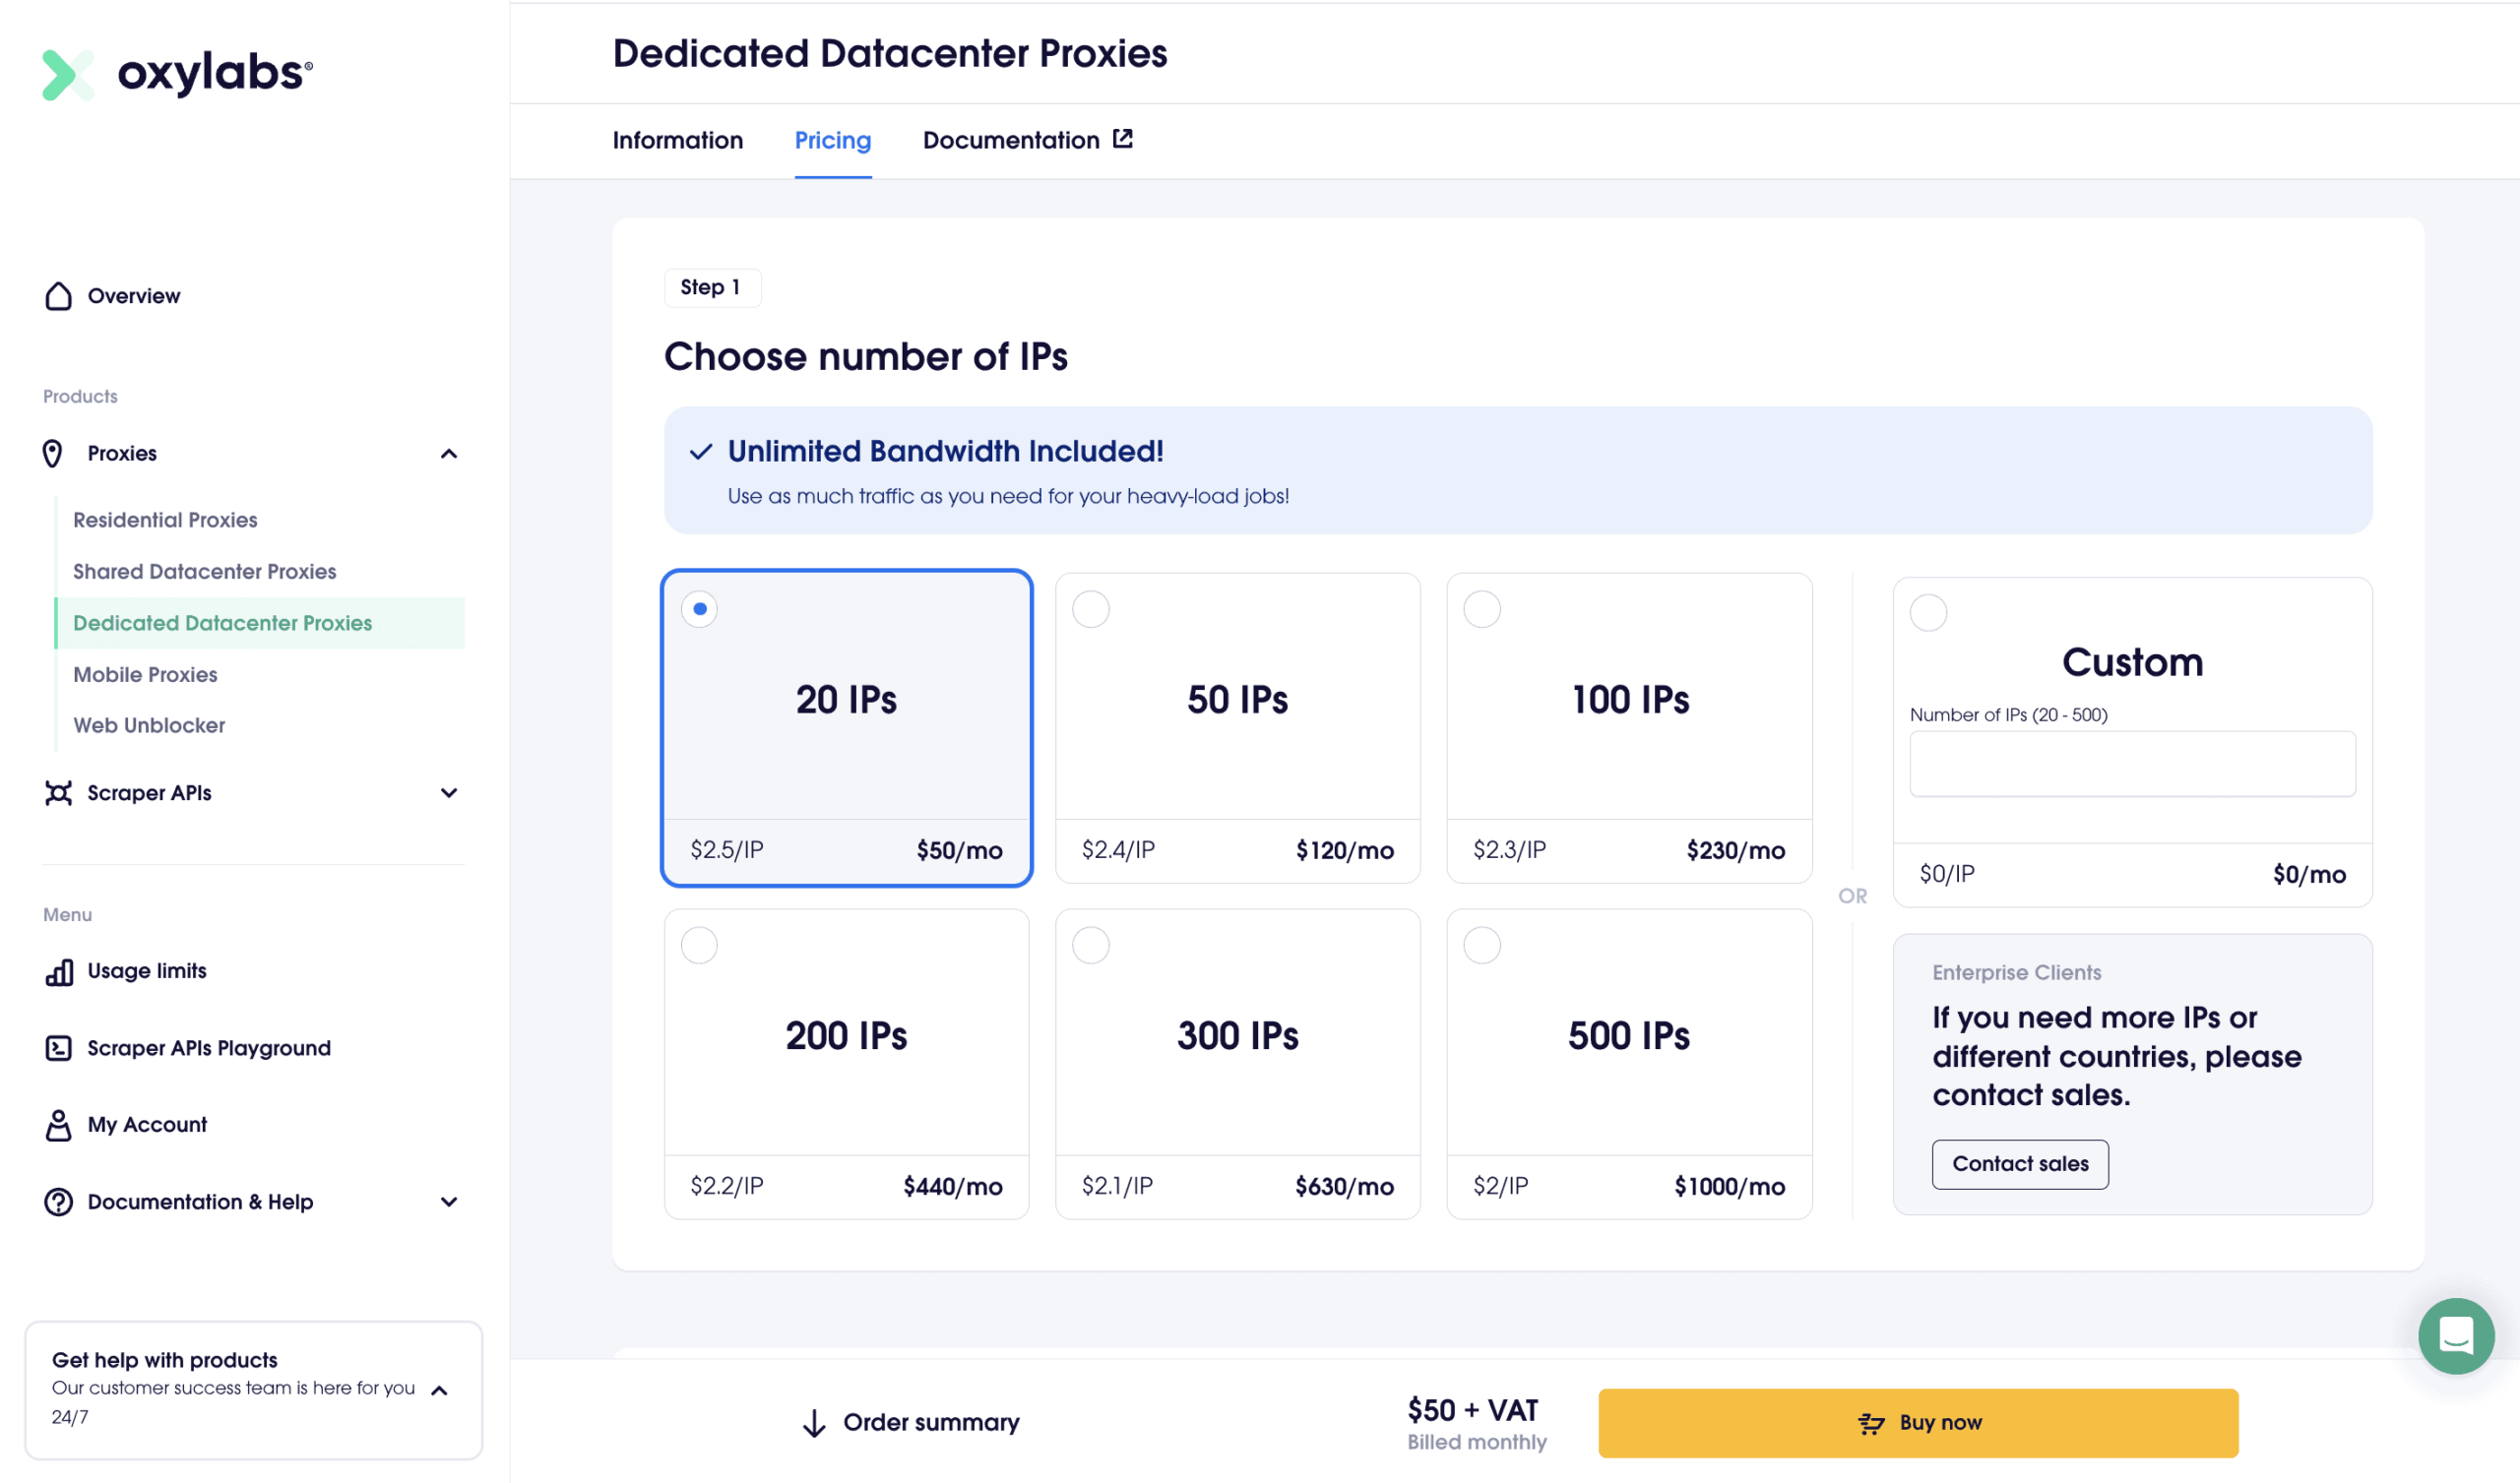Viewport: 2520px width, 1483px height.
Task: Select the 50 IPs radio button
Action: [1090, 609]
